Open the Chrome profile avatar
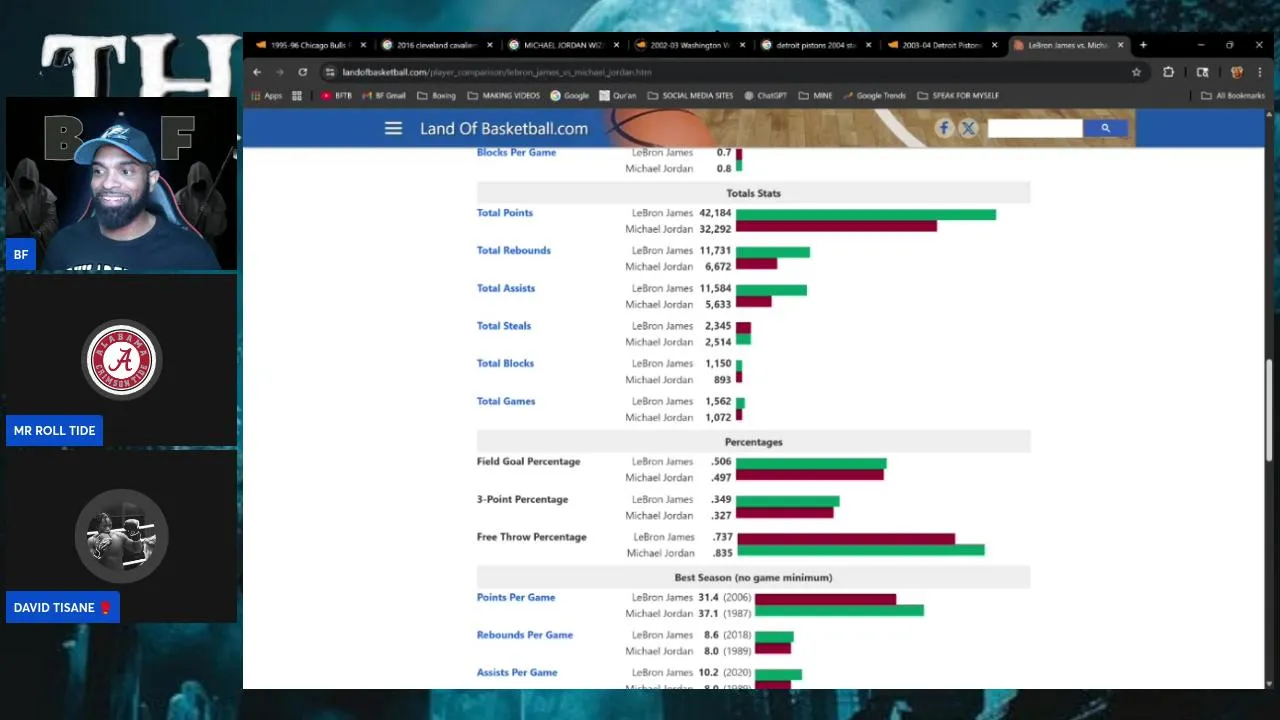The image size is (1280, 720). [x=1237, y=72]
